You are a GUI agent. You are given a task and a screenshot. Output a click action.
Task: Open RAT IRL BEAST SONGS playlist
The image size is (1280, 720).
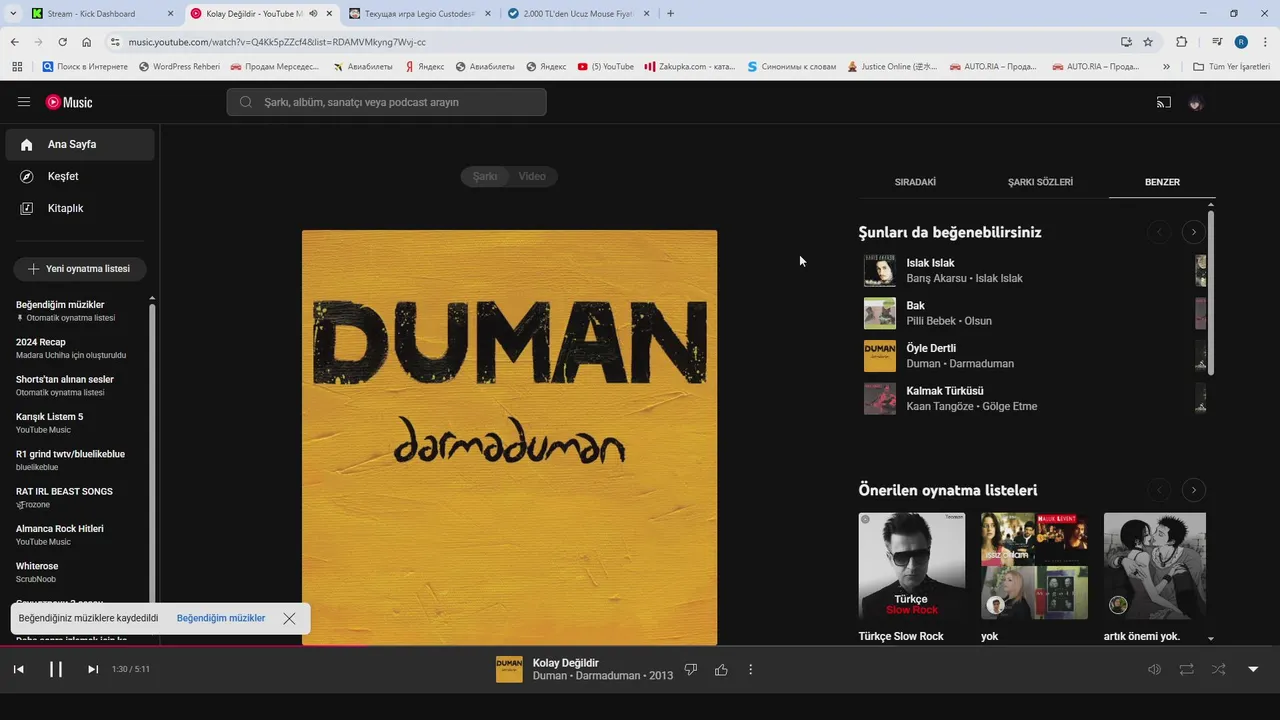point(75,497)
